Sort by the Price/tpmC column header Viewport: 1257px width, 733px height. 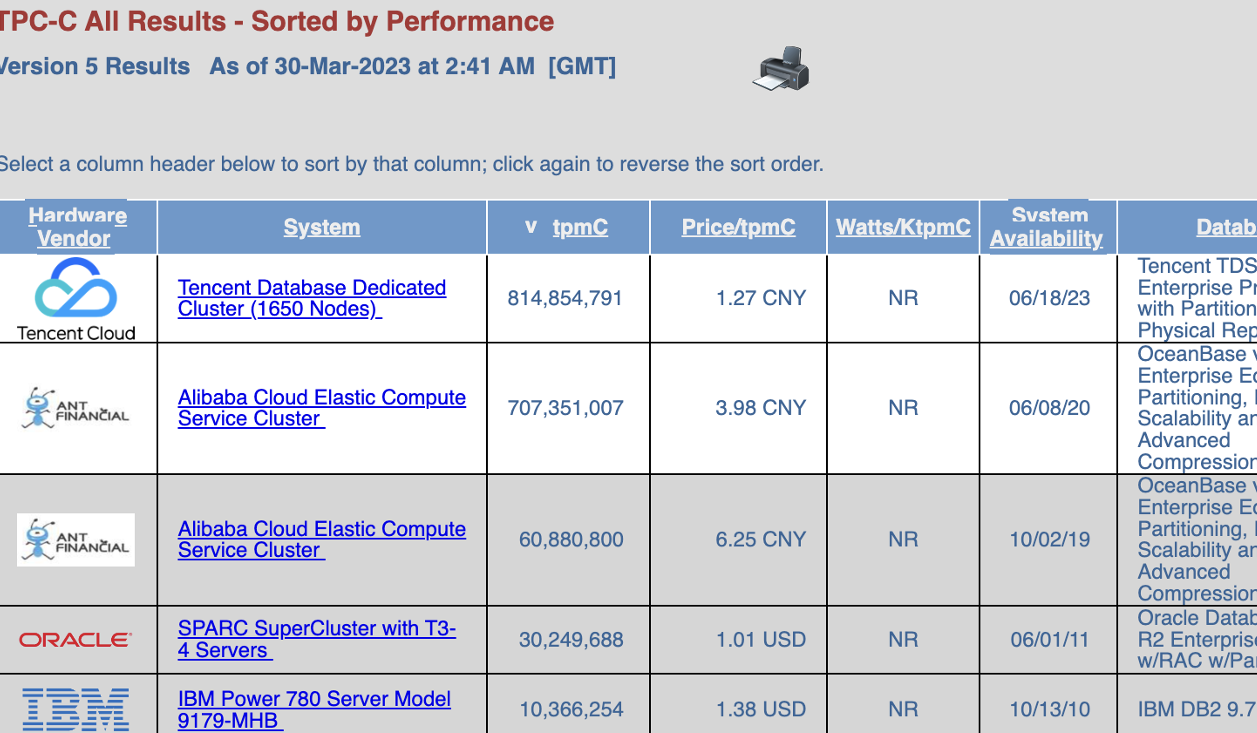[738, 227]
